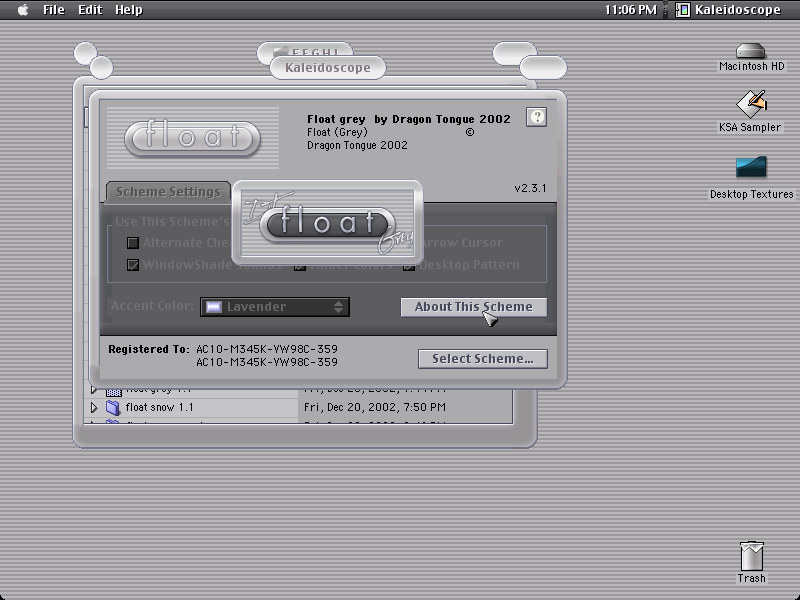Click the 11:06 PM menu bar clock
The width and height of the screenshot is (800, 600).
[631, 10]
